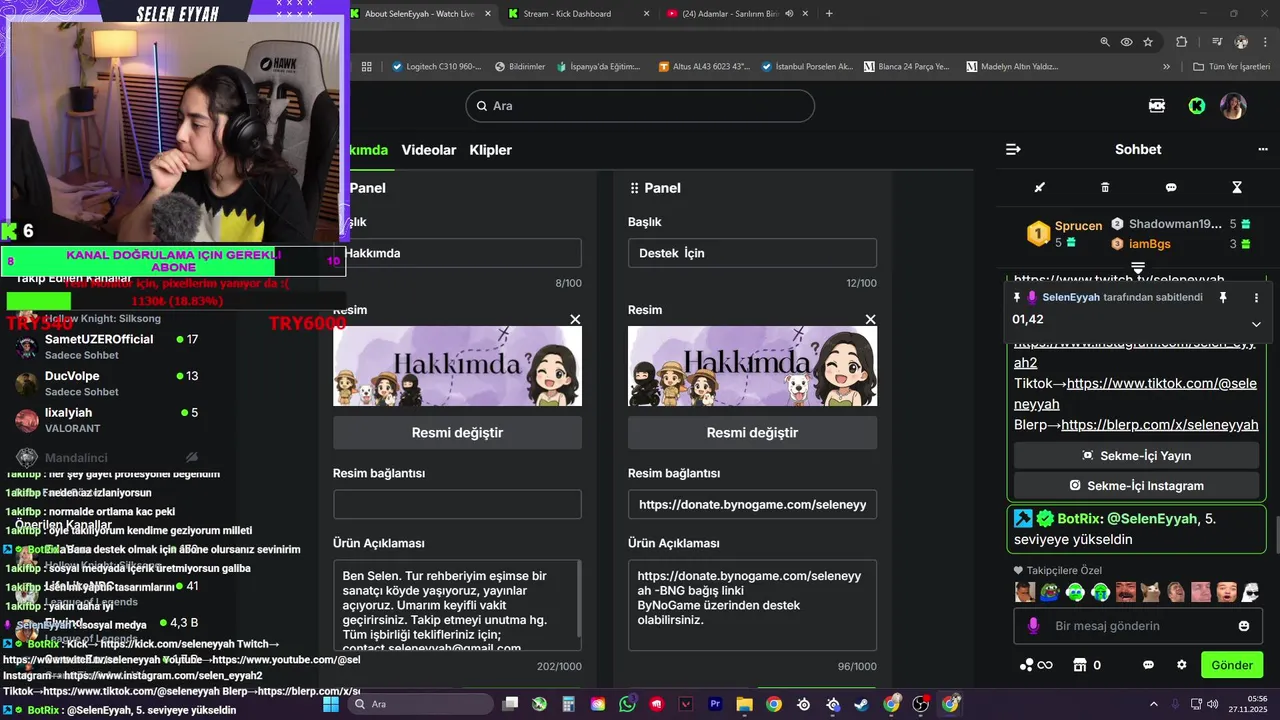Image resolution: width=1280 pixels, height=720 pixels.
Task: Open a new browser tab
Action: click(829, 14)
